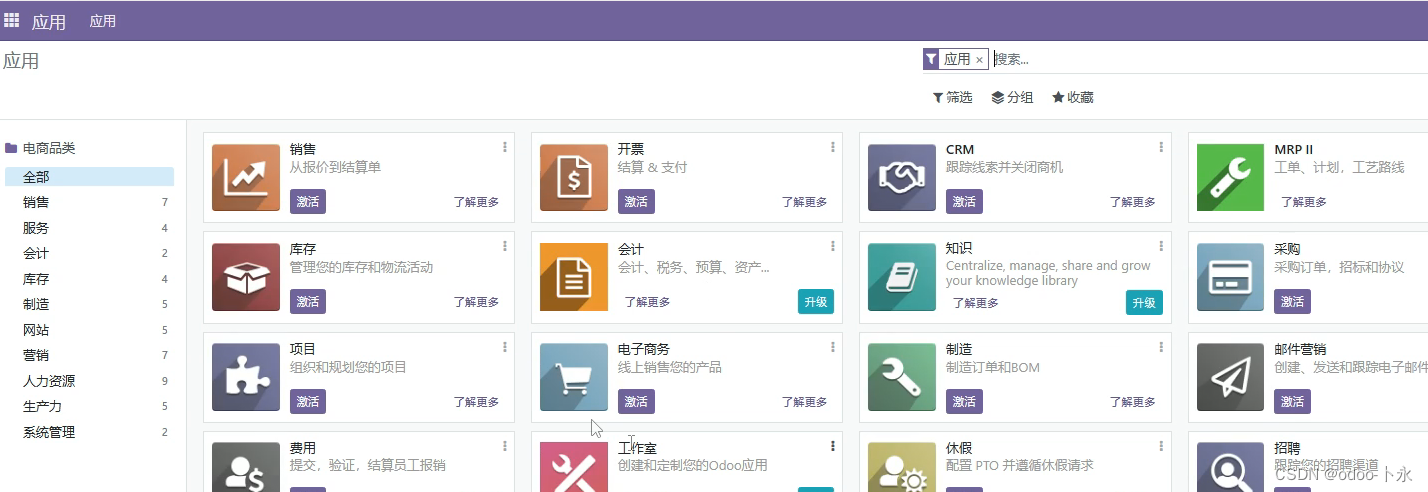1428x492 pixels.
Task: Activate the 电子商务 app
Action: [636, 401]
